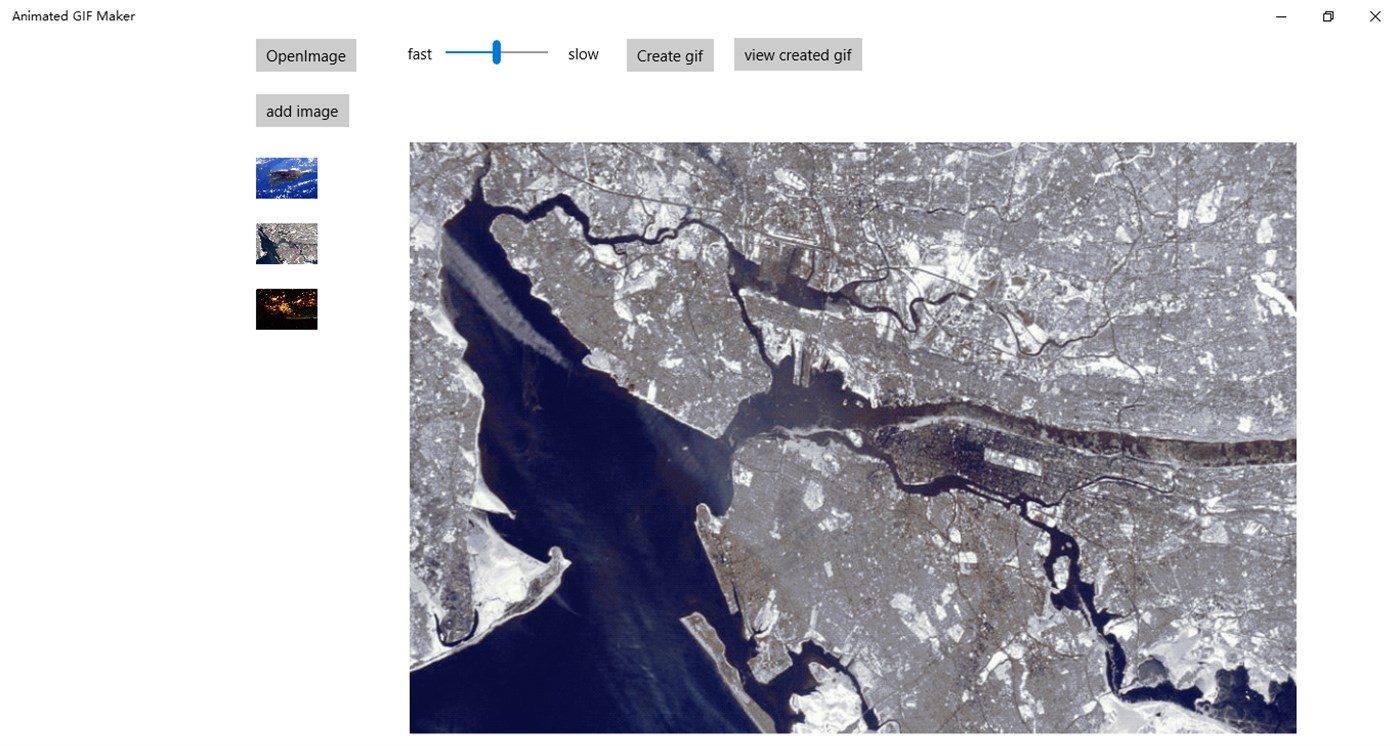Open the view created gif result
The width and height of the screenshot is (1399, 746).
tap(797, 54)
